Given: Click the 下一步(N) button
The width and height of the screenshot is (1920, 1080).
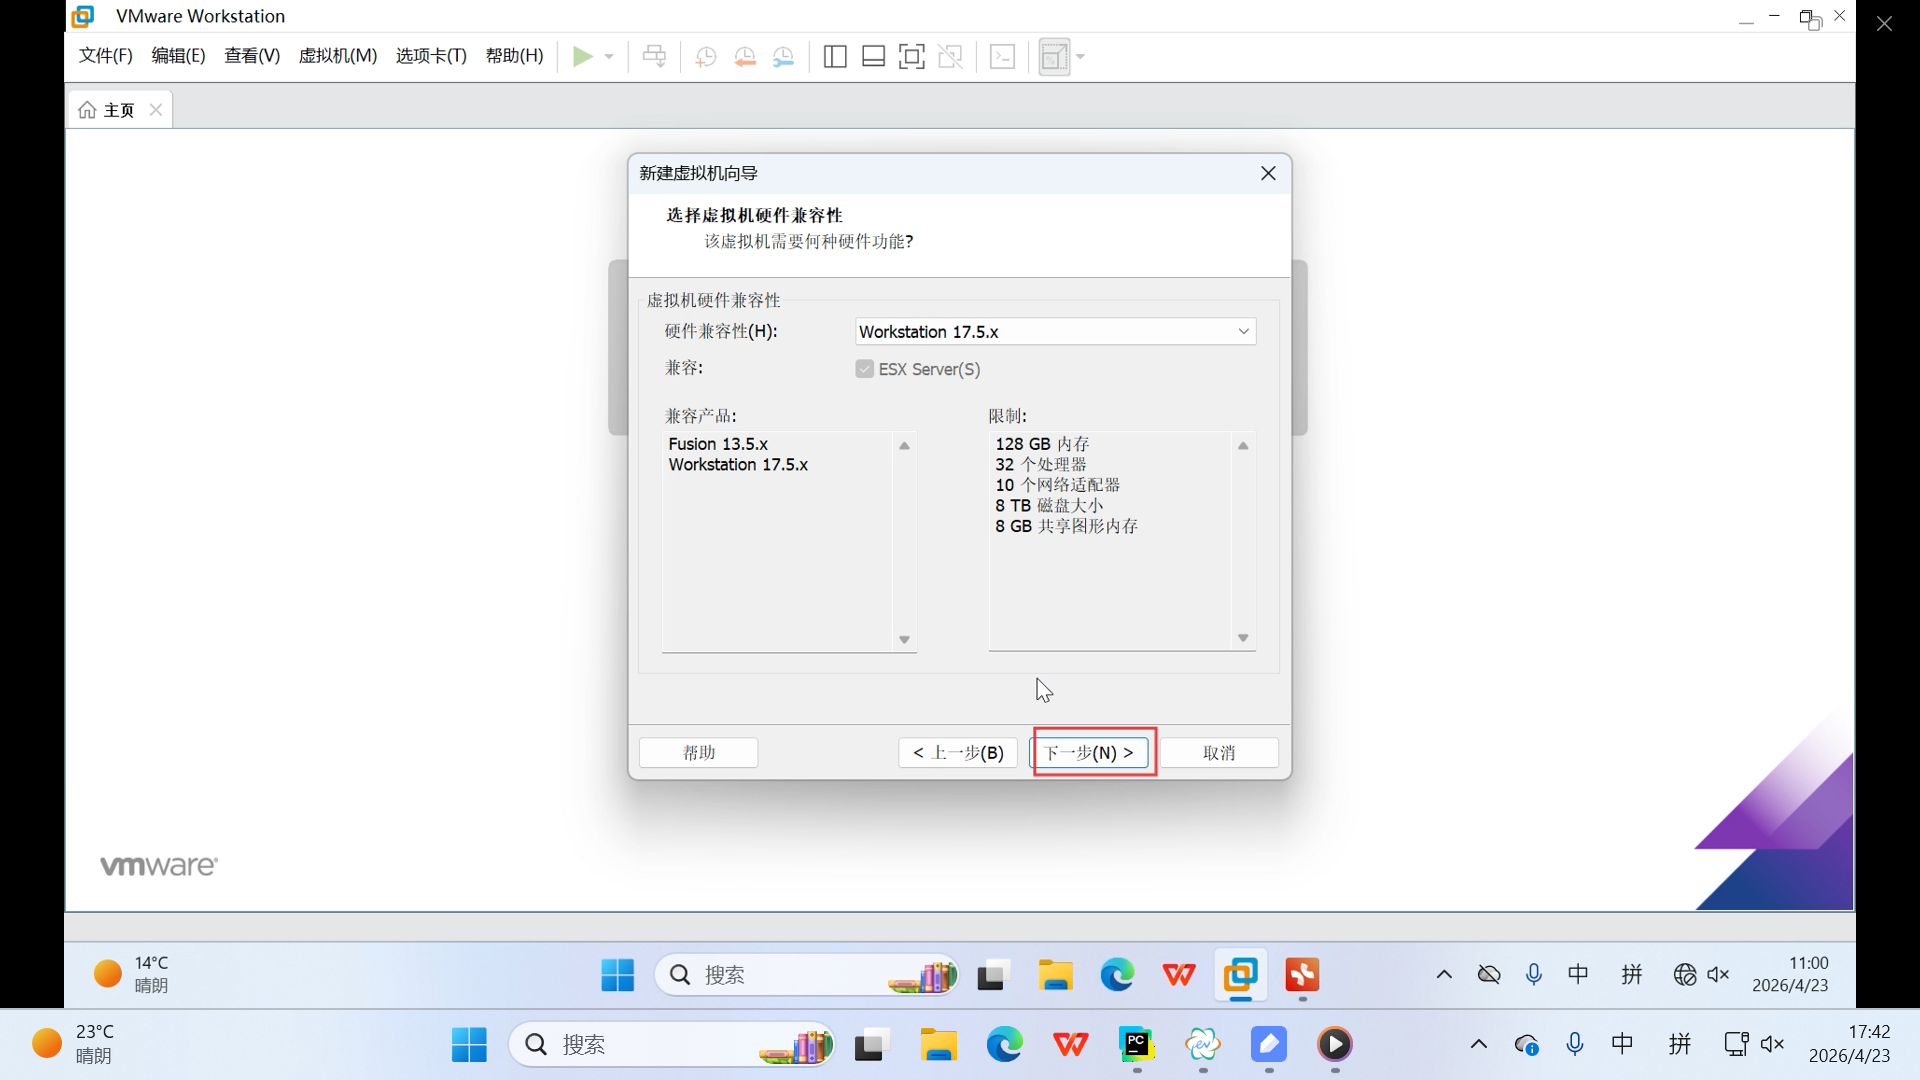Looking at the screenshot, I should tap(1089, 753).
